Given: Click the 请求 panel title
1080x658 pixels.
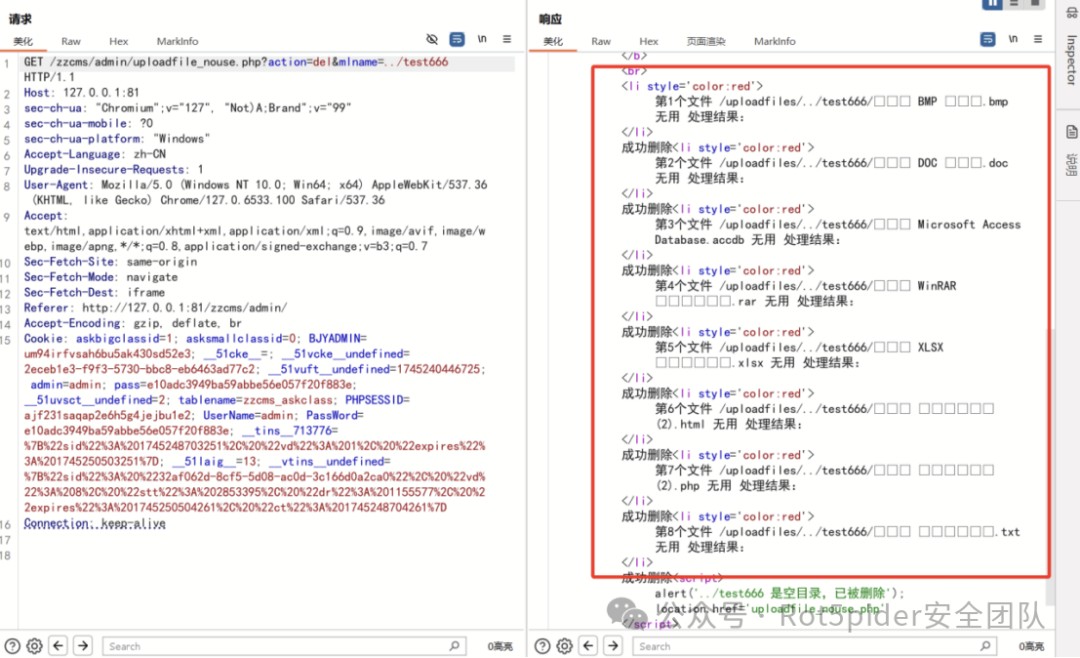Looking at the screenshot, I should (x=20, y=19).
